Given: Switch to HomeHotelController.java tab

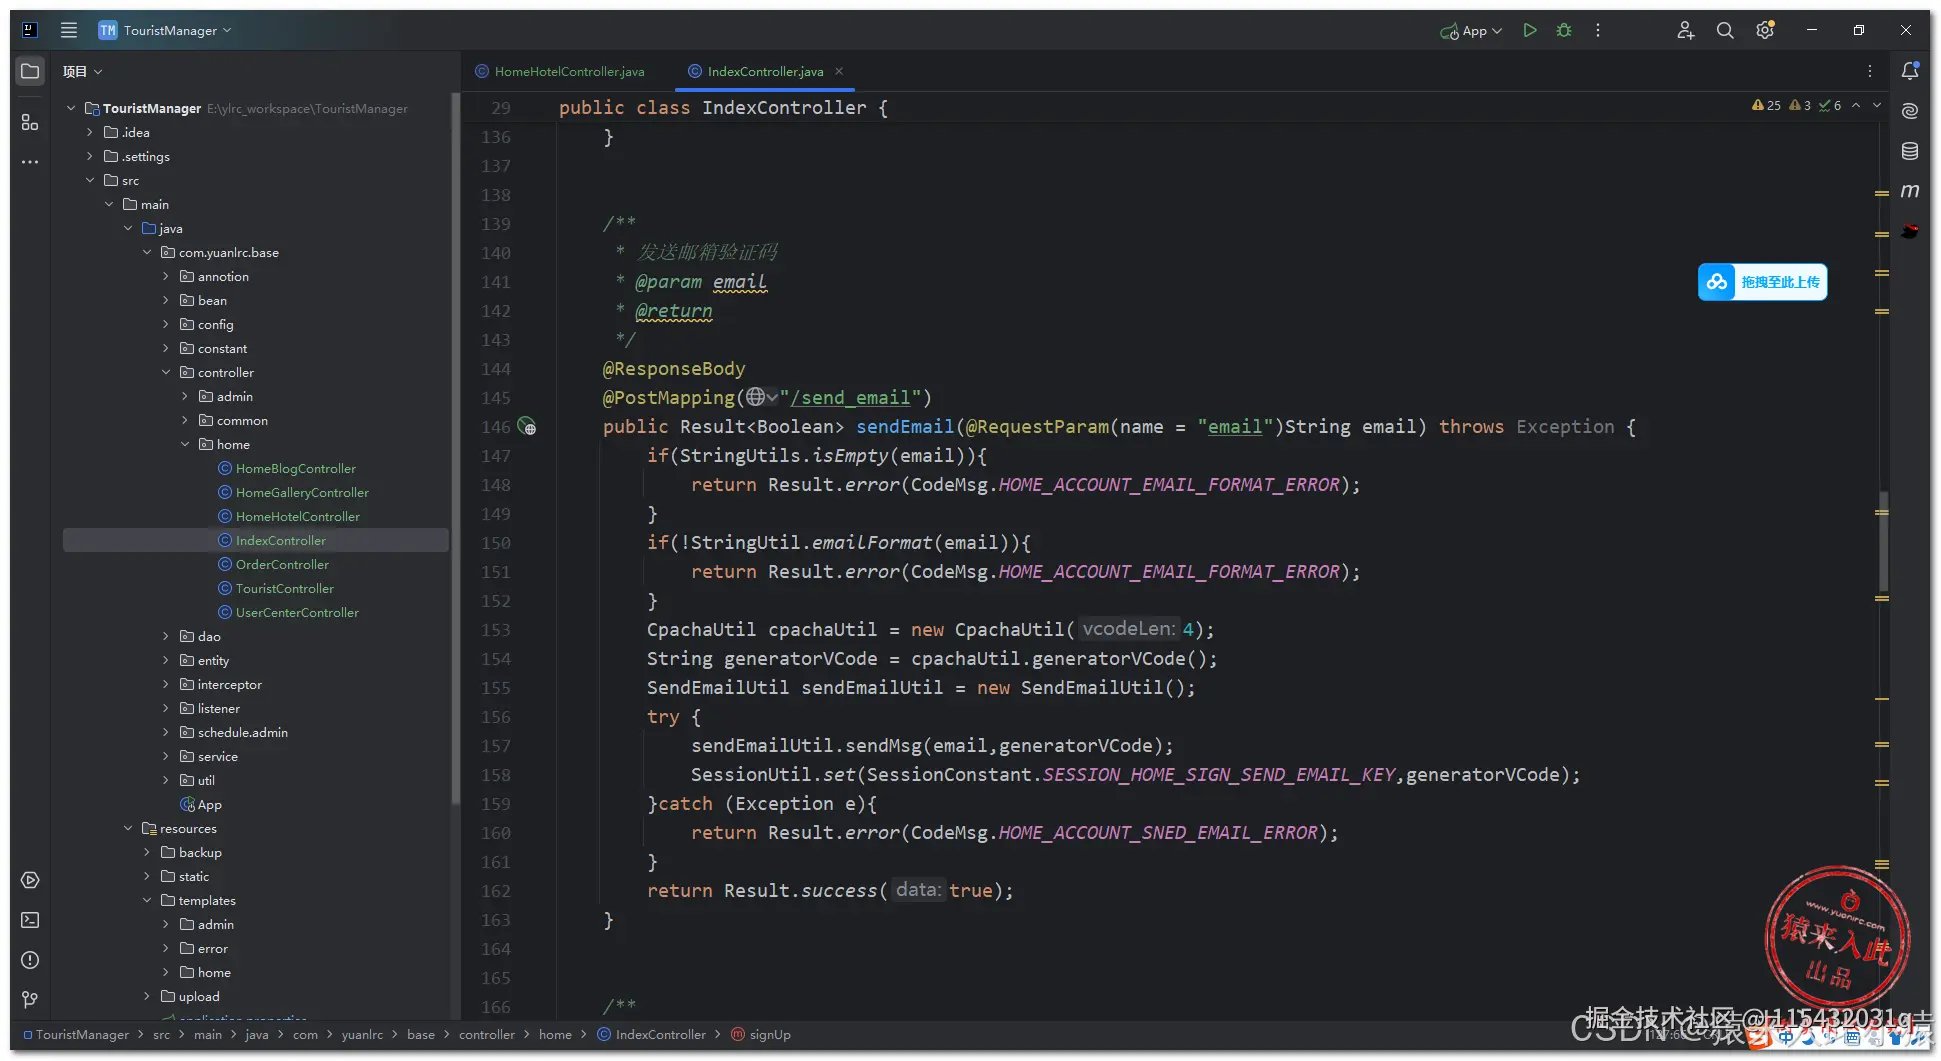Looking at the screenshot, I should pyautogui.click(x=560, y=71).
